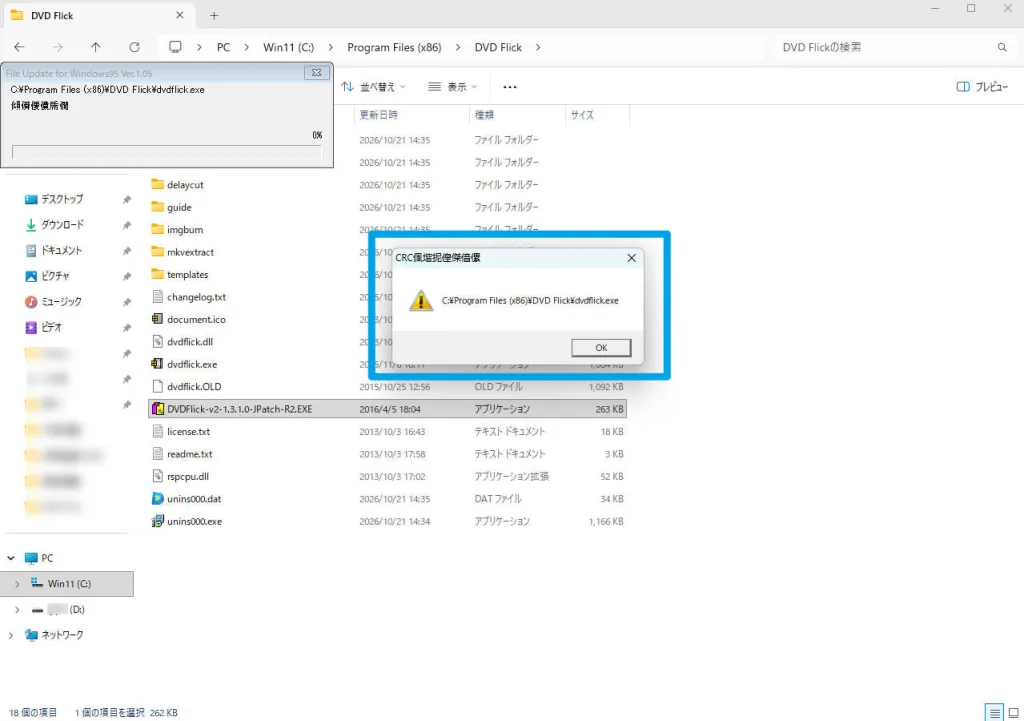Open デスクトップ in the sidebar
Image resolution: width=1024 pixels, height=721 pixels.
pyautogui.click(x=62, y=199)
